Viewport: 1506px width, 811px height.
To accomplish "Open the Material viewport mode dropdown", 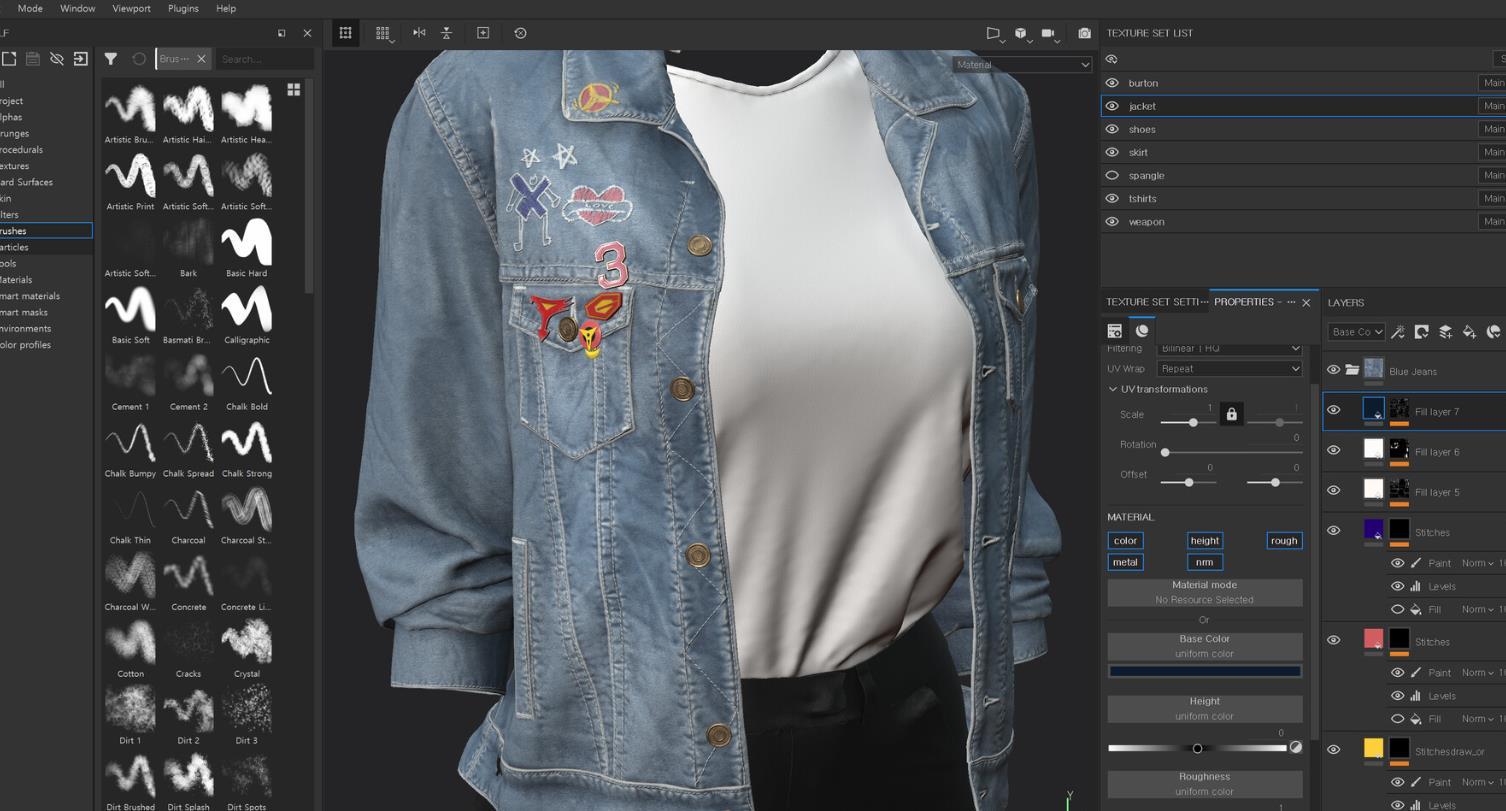I will 1021,65.
